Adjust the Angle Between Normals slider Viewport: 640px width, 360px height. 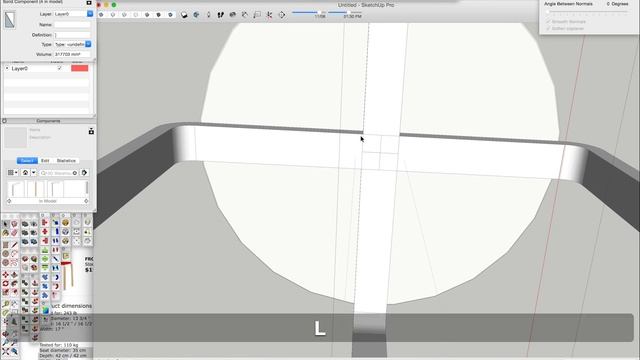[x=587, y=12]
